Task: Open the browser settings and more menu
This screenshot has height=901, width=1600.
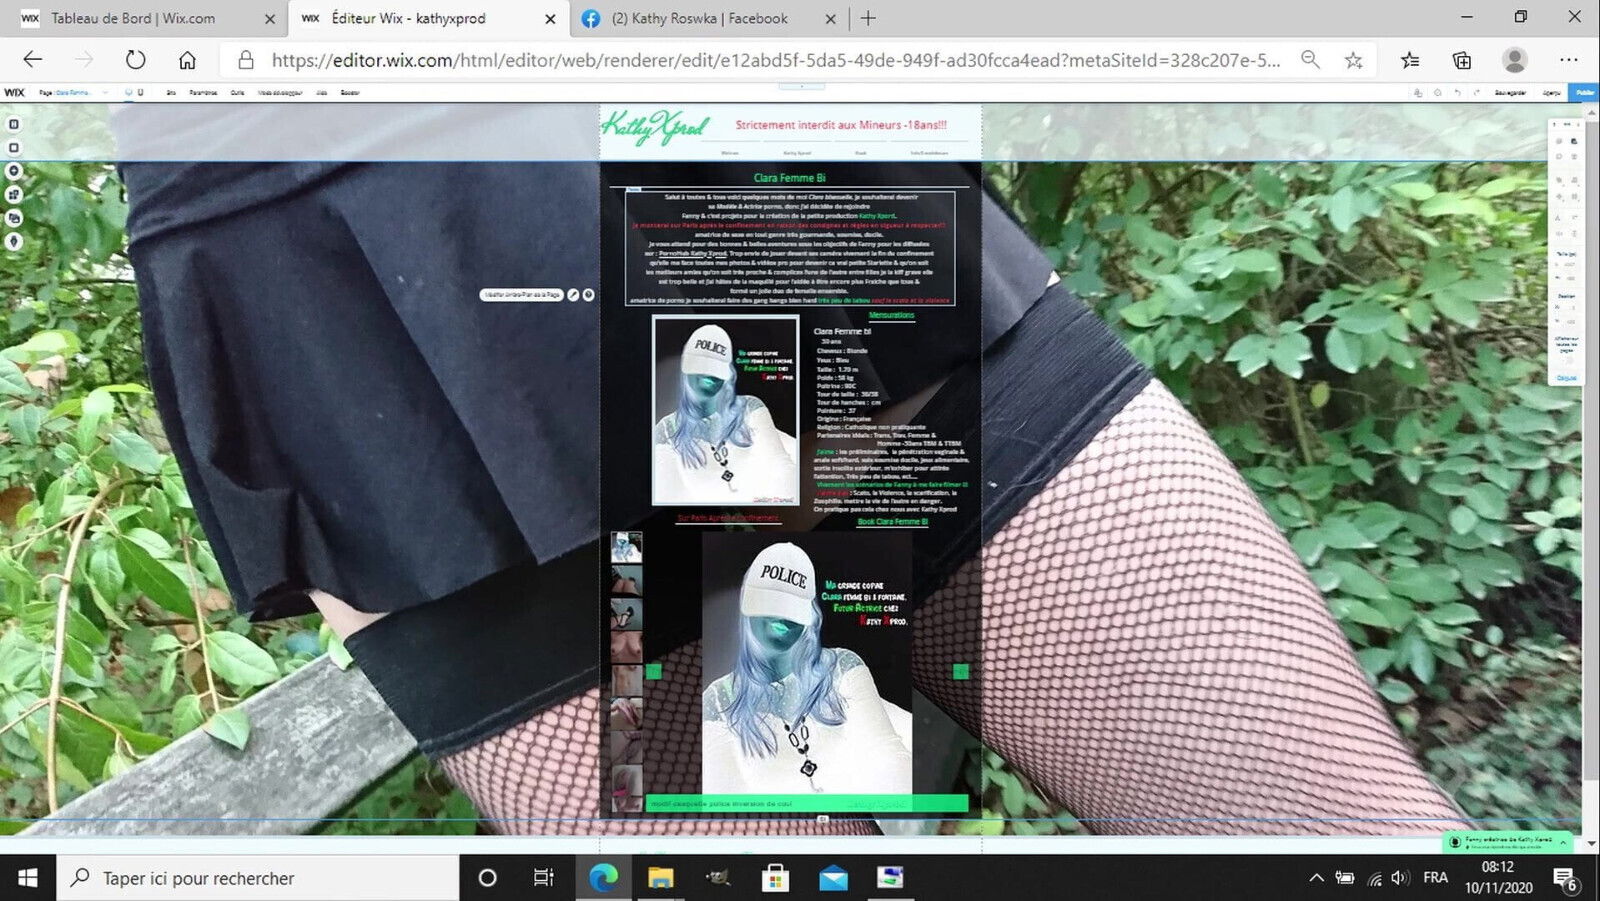Action: coord(1568,60)
